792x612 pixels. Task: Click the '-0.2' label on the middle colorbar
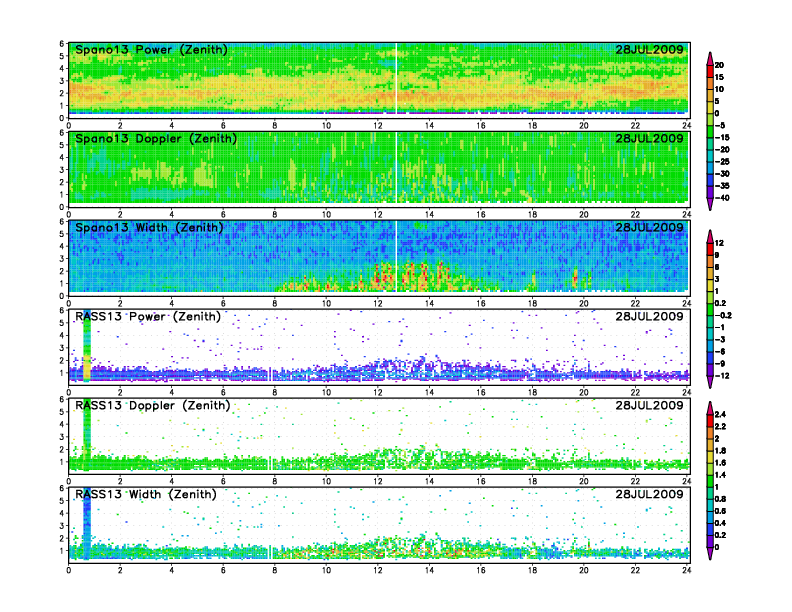pyautogui.click(x=723, y=316)
